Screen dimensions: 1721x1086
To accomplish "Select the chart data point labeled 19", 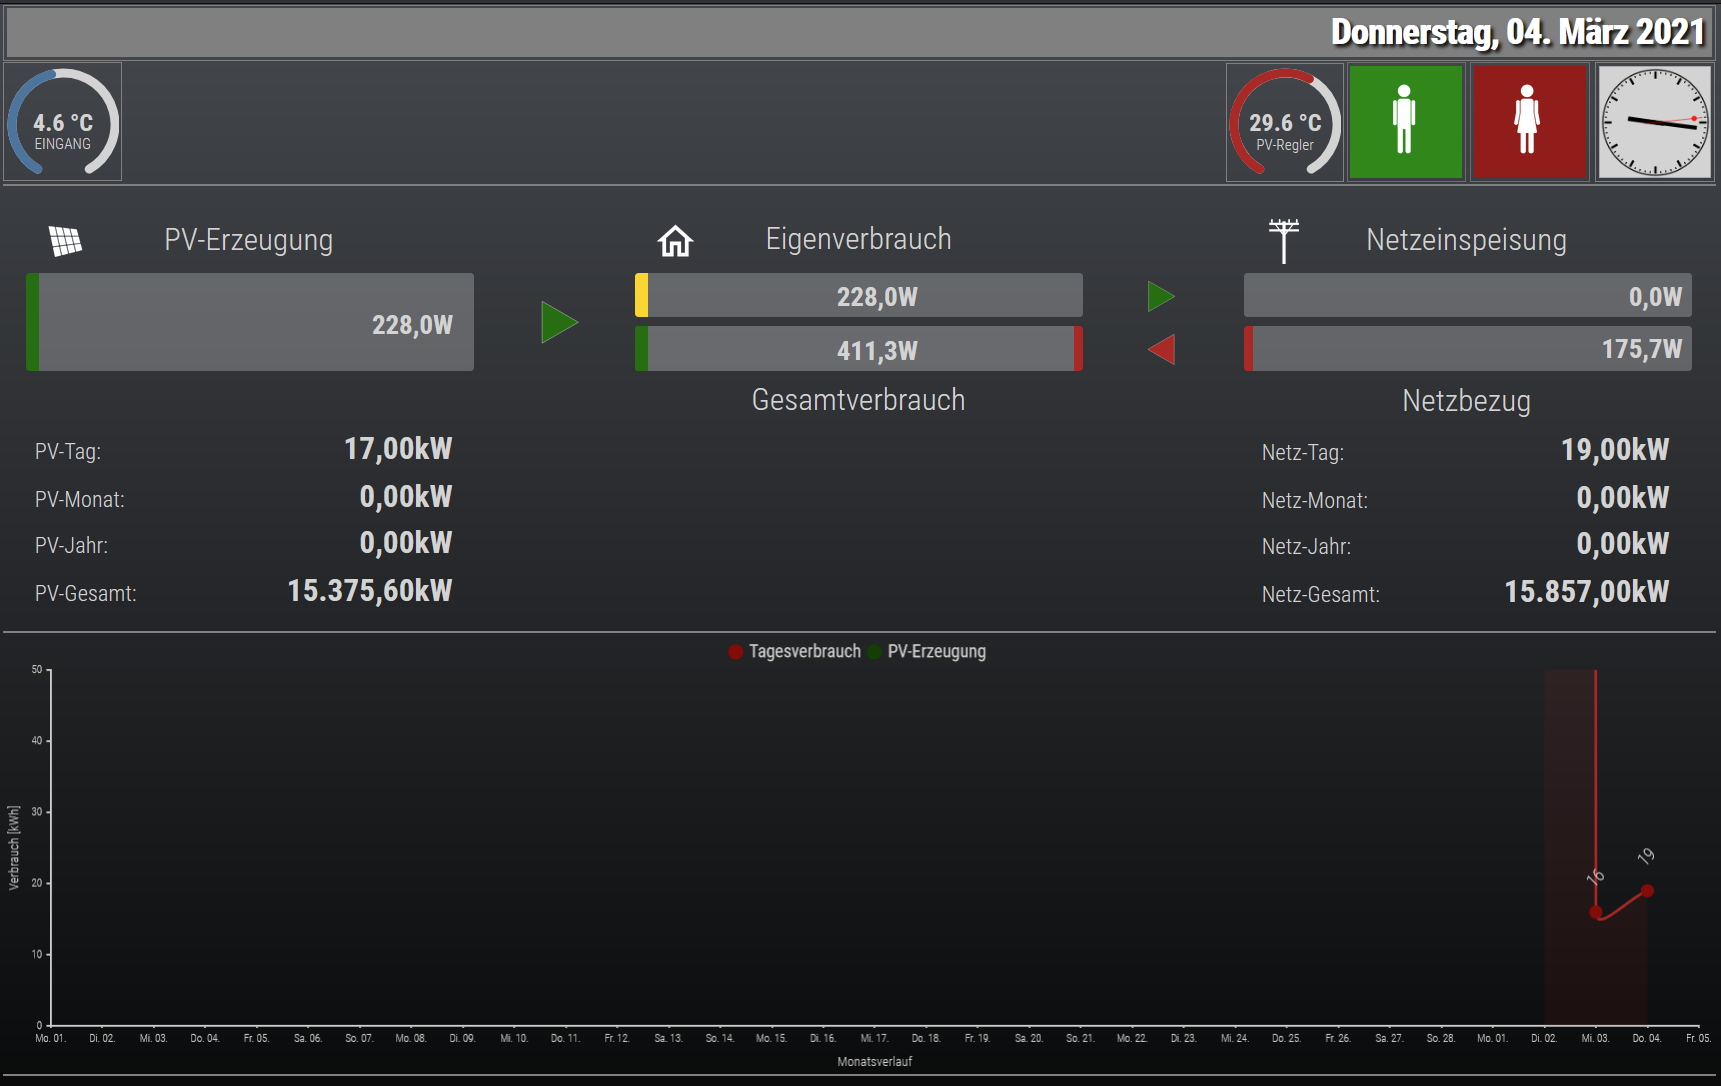I will click(1647, 891).
